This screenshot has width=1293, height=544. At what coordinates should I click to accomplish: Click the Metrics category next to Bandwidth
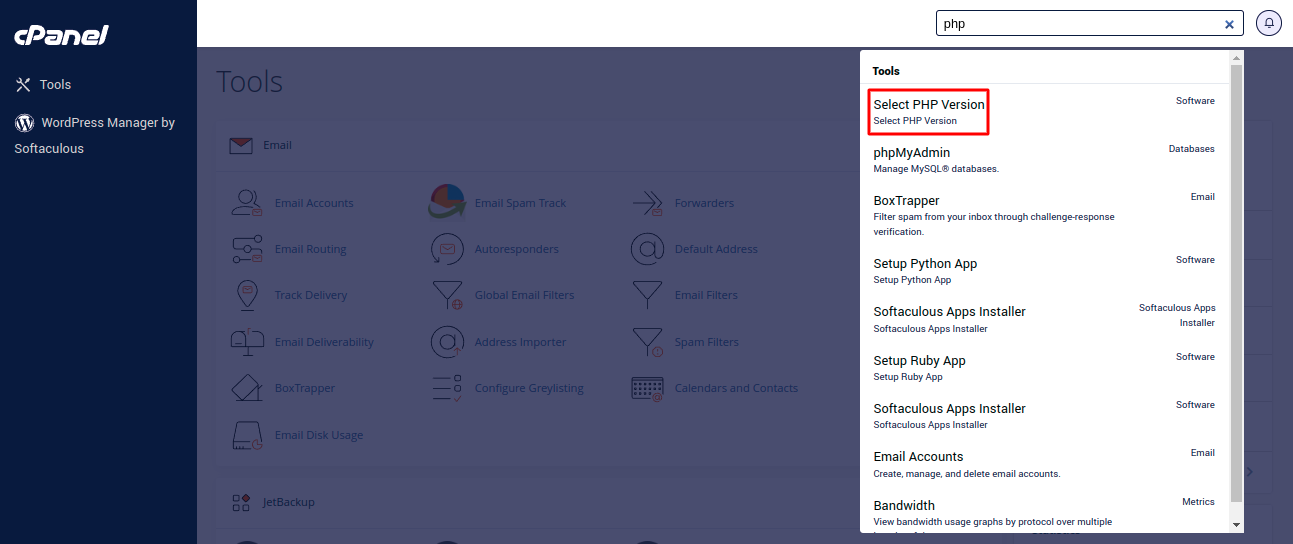pos(1198,502)
